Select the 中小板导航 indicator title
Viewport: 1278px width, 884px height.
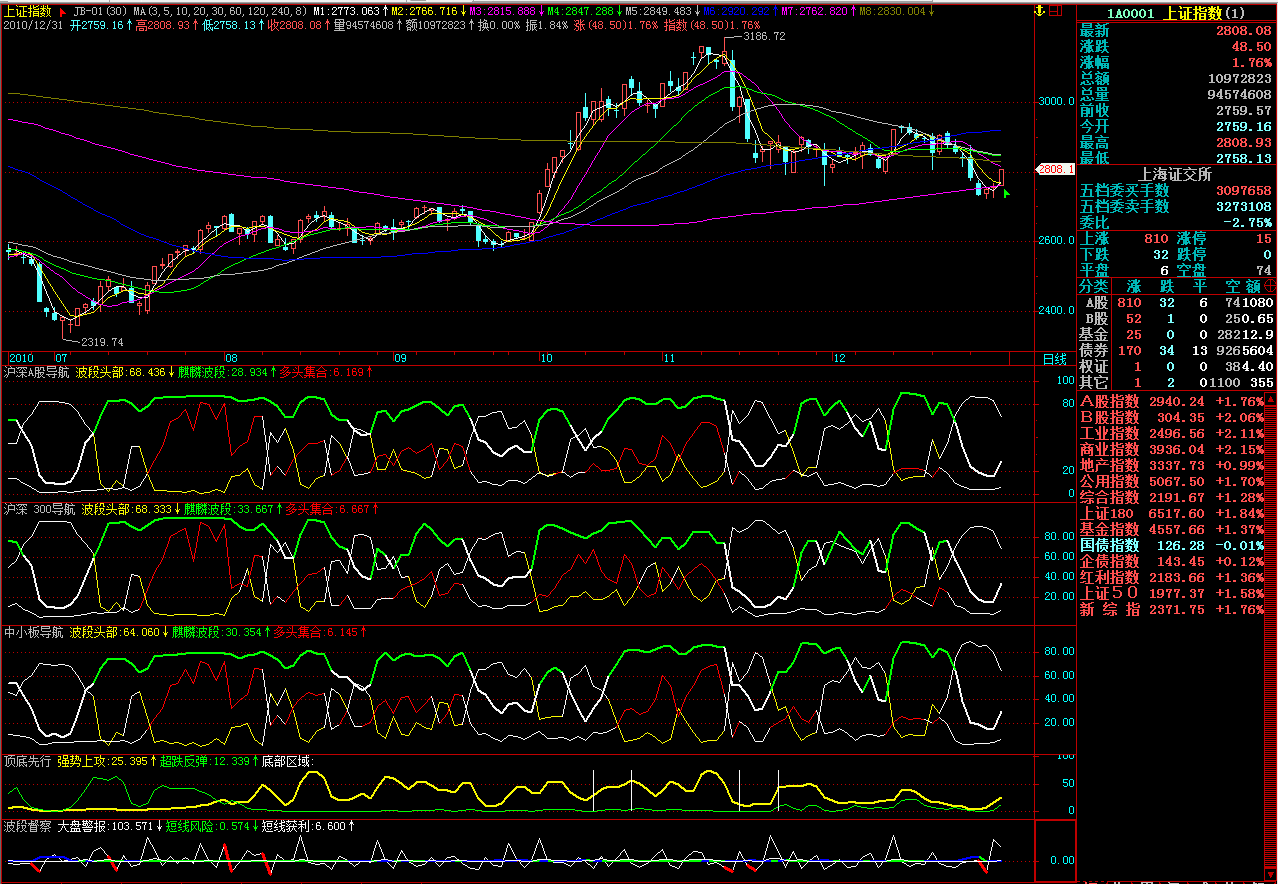33,632
